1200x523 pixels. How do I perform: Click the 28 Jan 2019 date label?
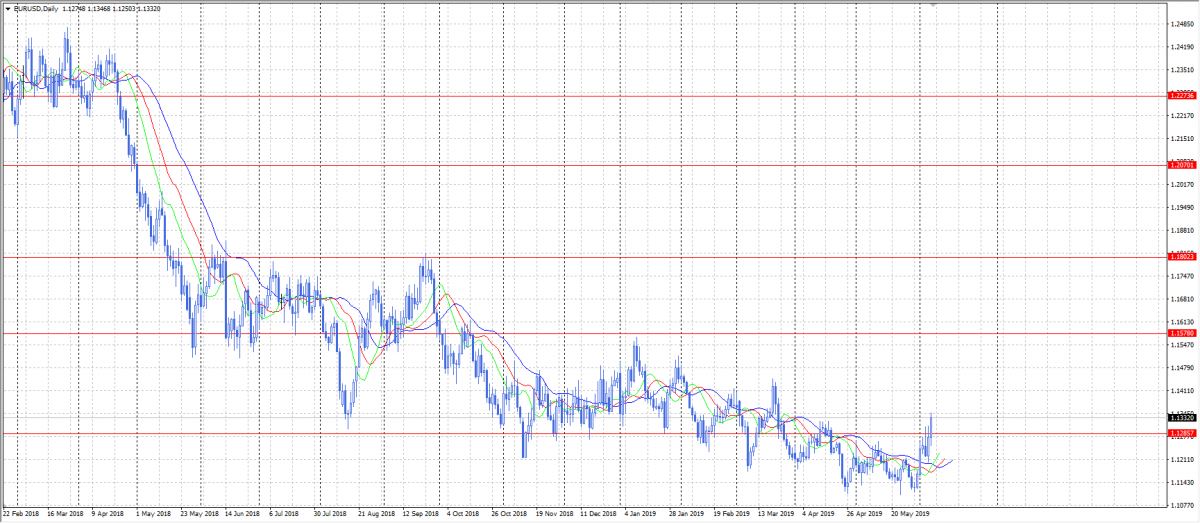coord(685,514)
